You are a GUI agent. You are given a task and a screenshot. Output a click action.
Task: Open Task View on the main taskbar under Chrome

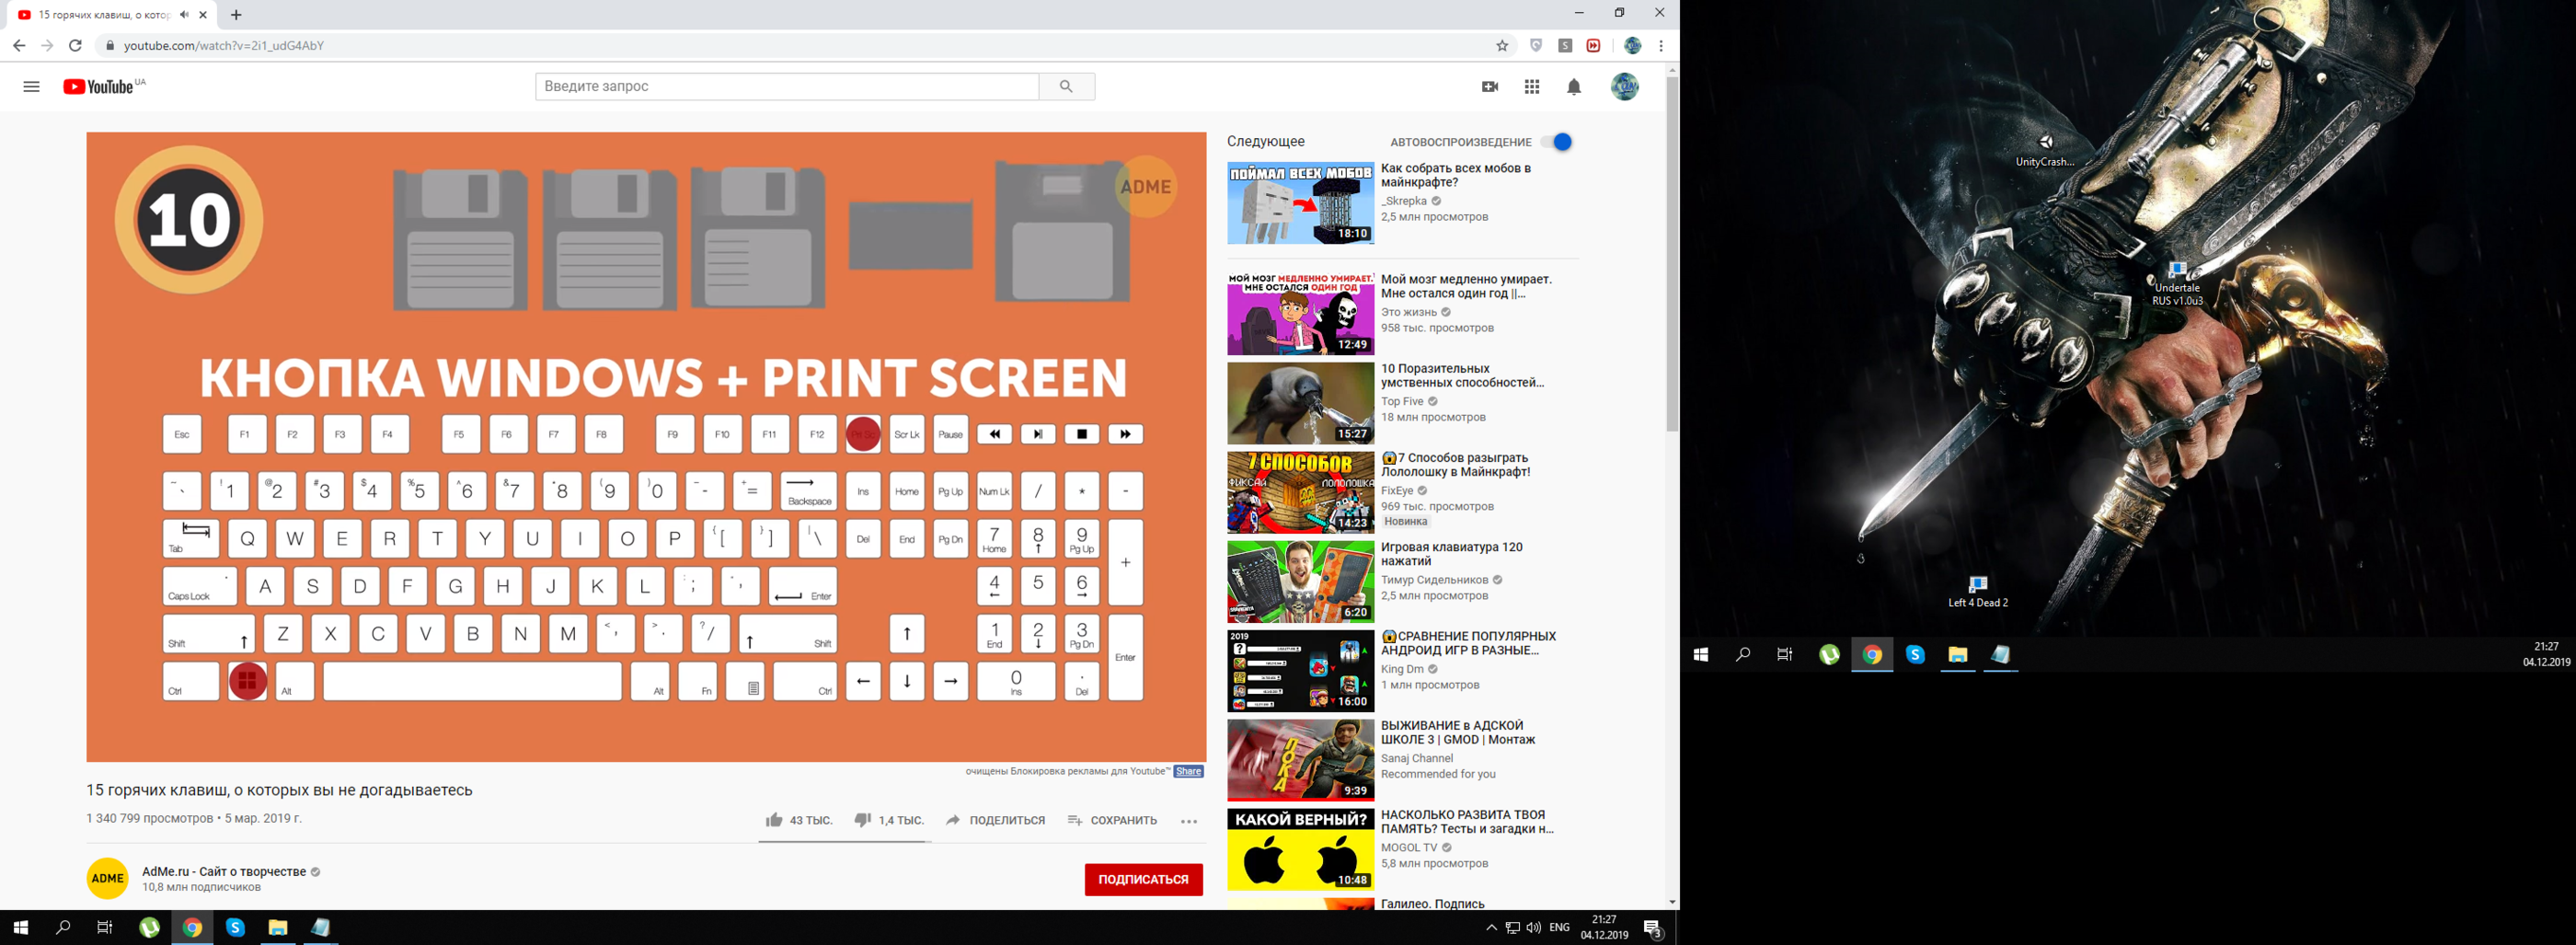click(105, 928)
